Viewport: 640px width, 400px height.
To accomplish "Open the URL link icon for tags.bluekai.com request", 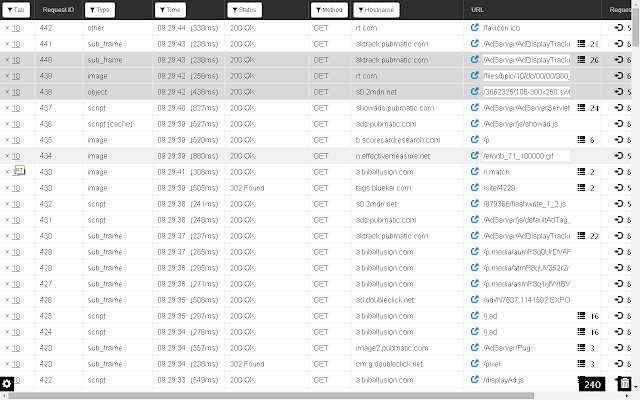I will [x=474, y=187].
